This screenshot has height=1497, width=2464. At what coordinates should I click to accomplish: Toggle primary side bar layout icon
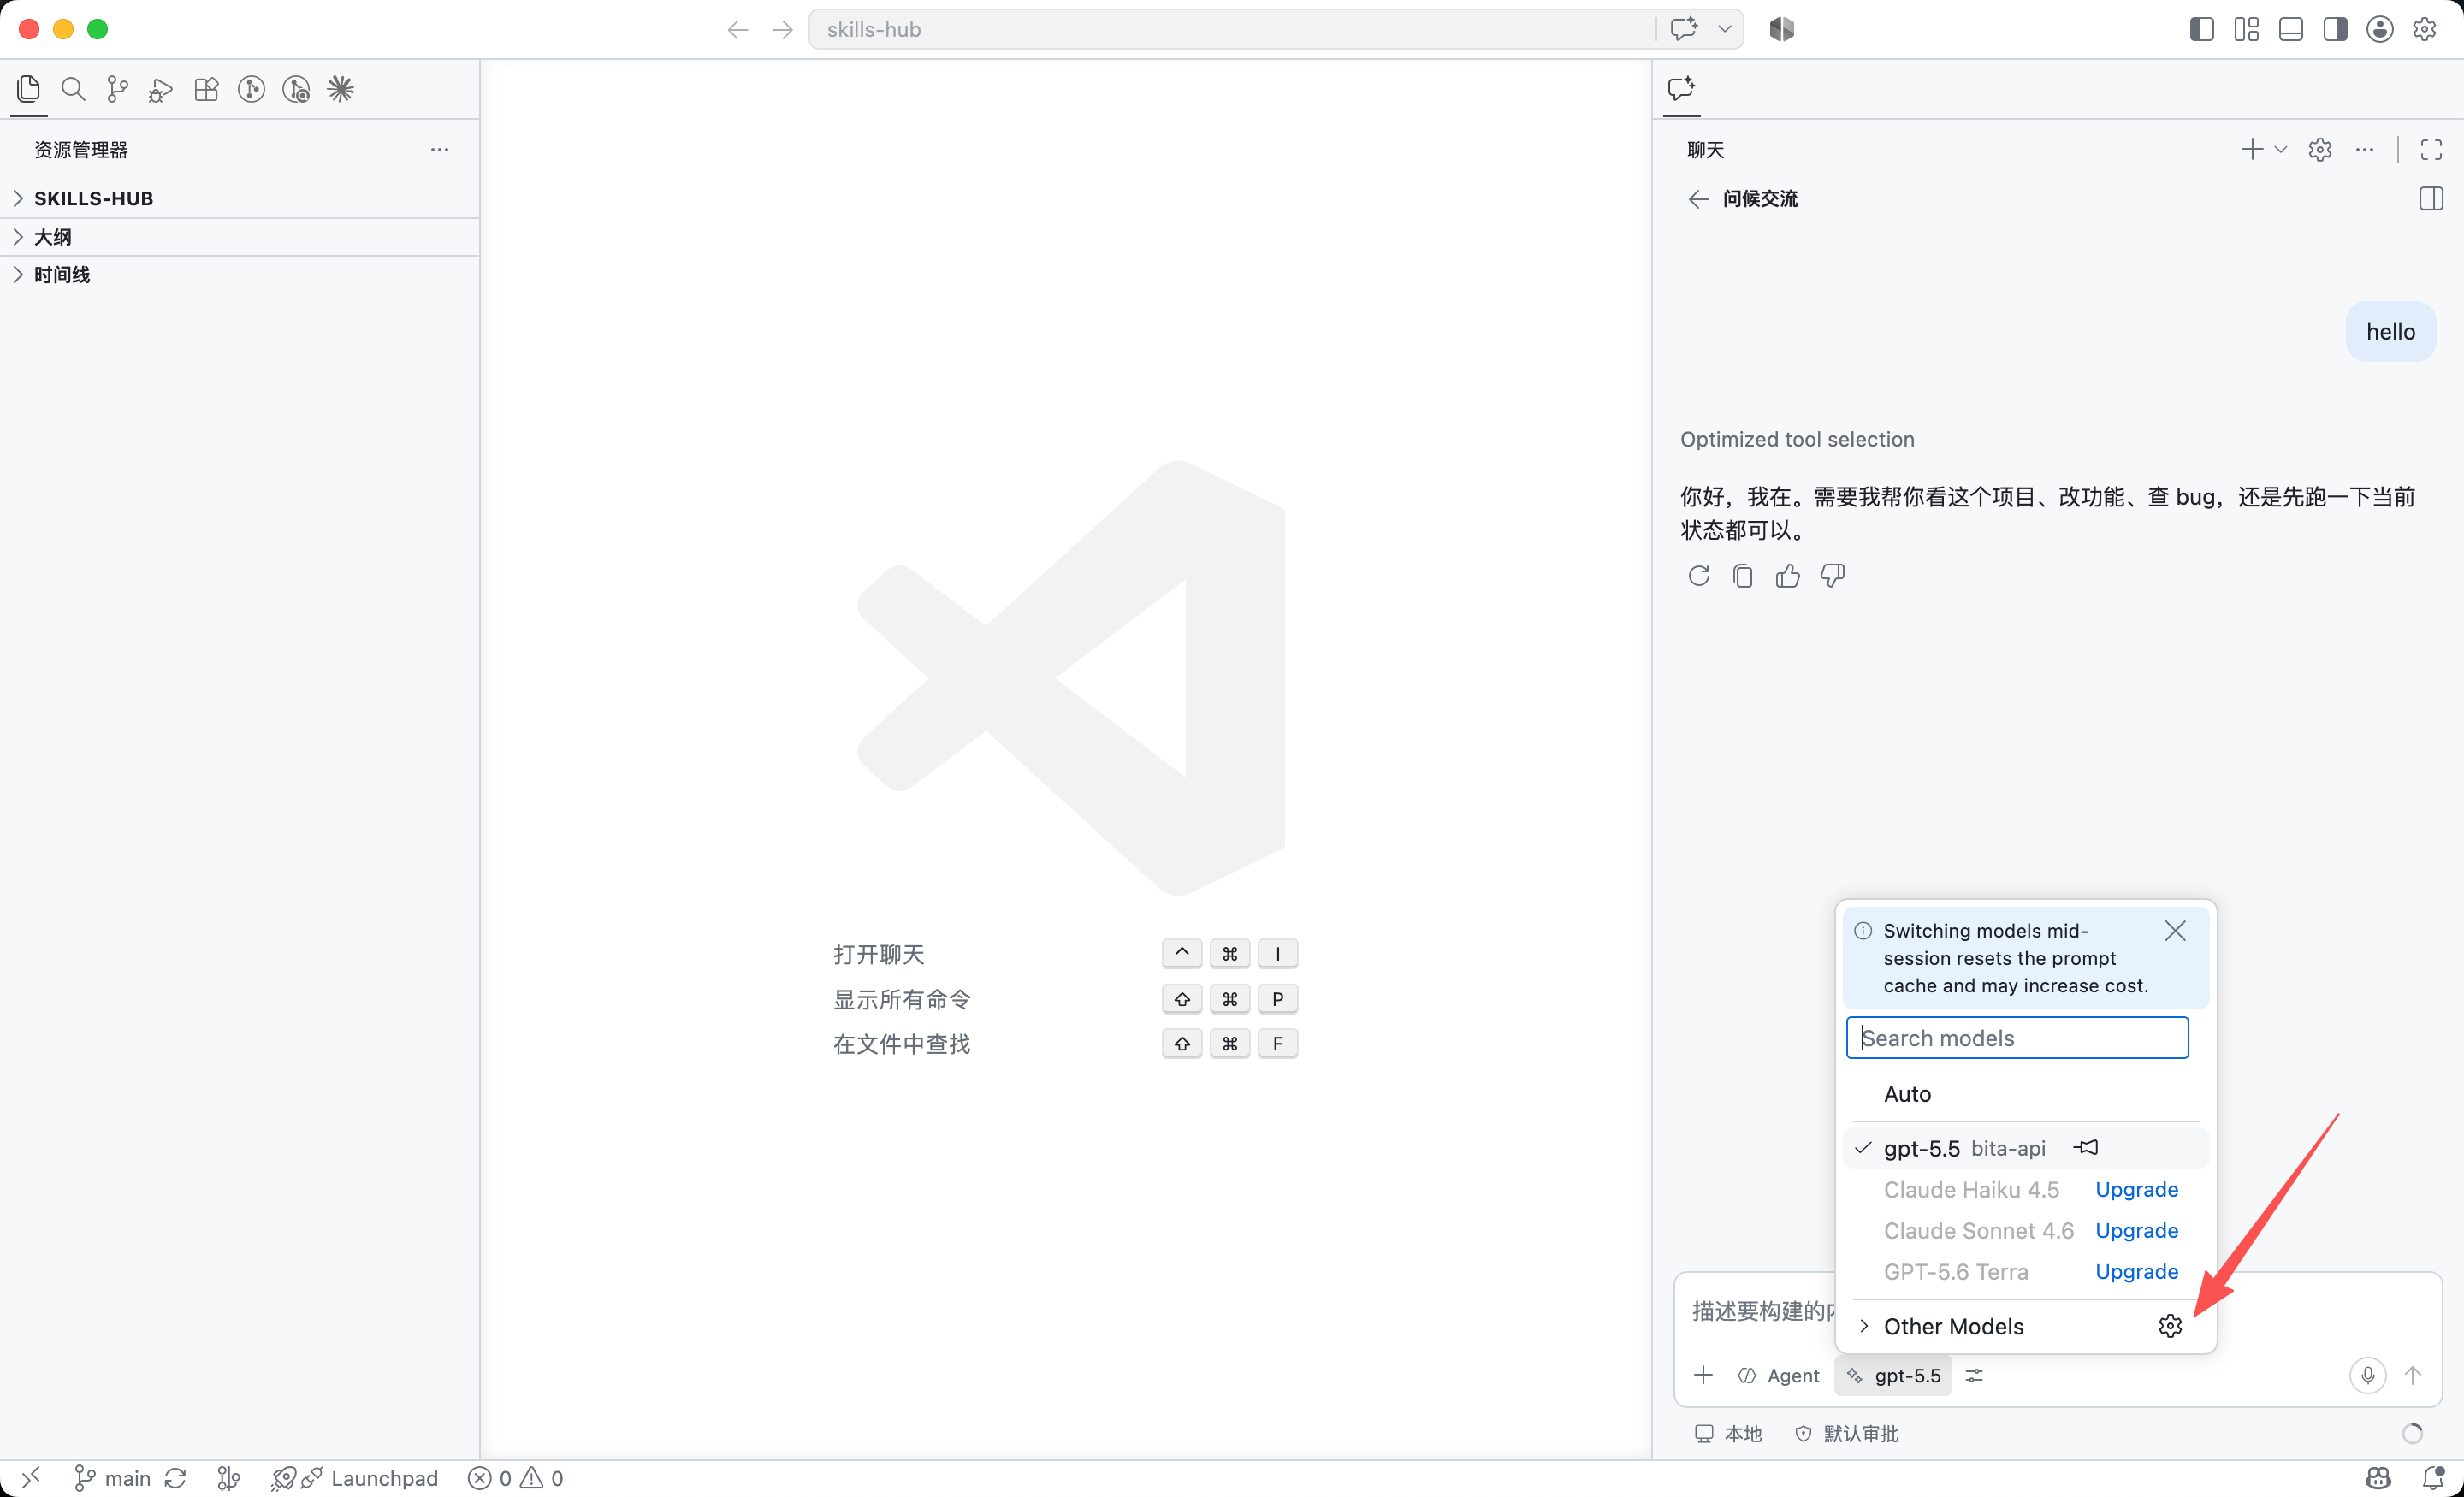[x=2202, y=29]
